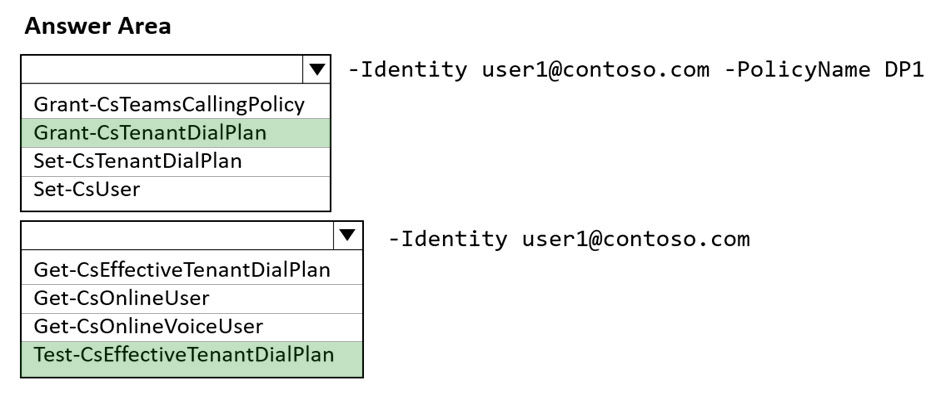Select the Get-CsOnlineVoiceUser option
946x401 pixels.
tap(192, 326)
